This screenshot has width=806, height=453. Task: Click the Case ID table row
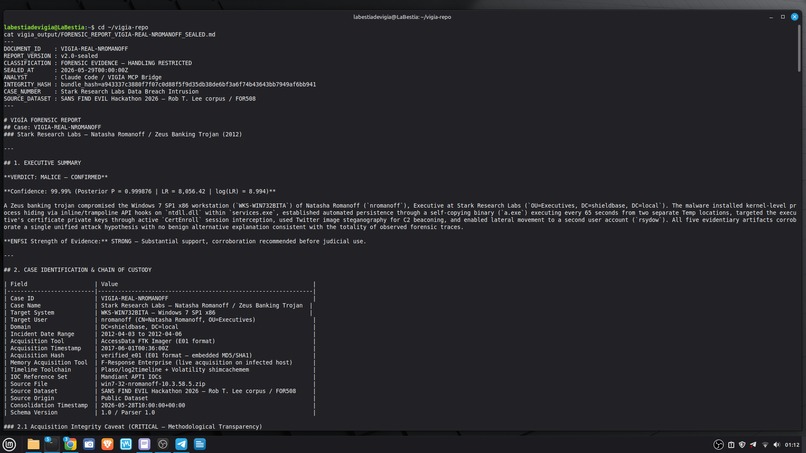point(159,298)
